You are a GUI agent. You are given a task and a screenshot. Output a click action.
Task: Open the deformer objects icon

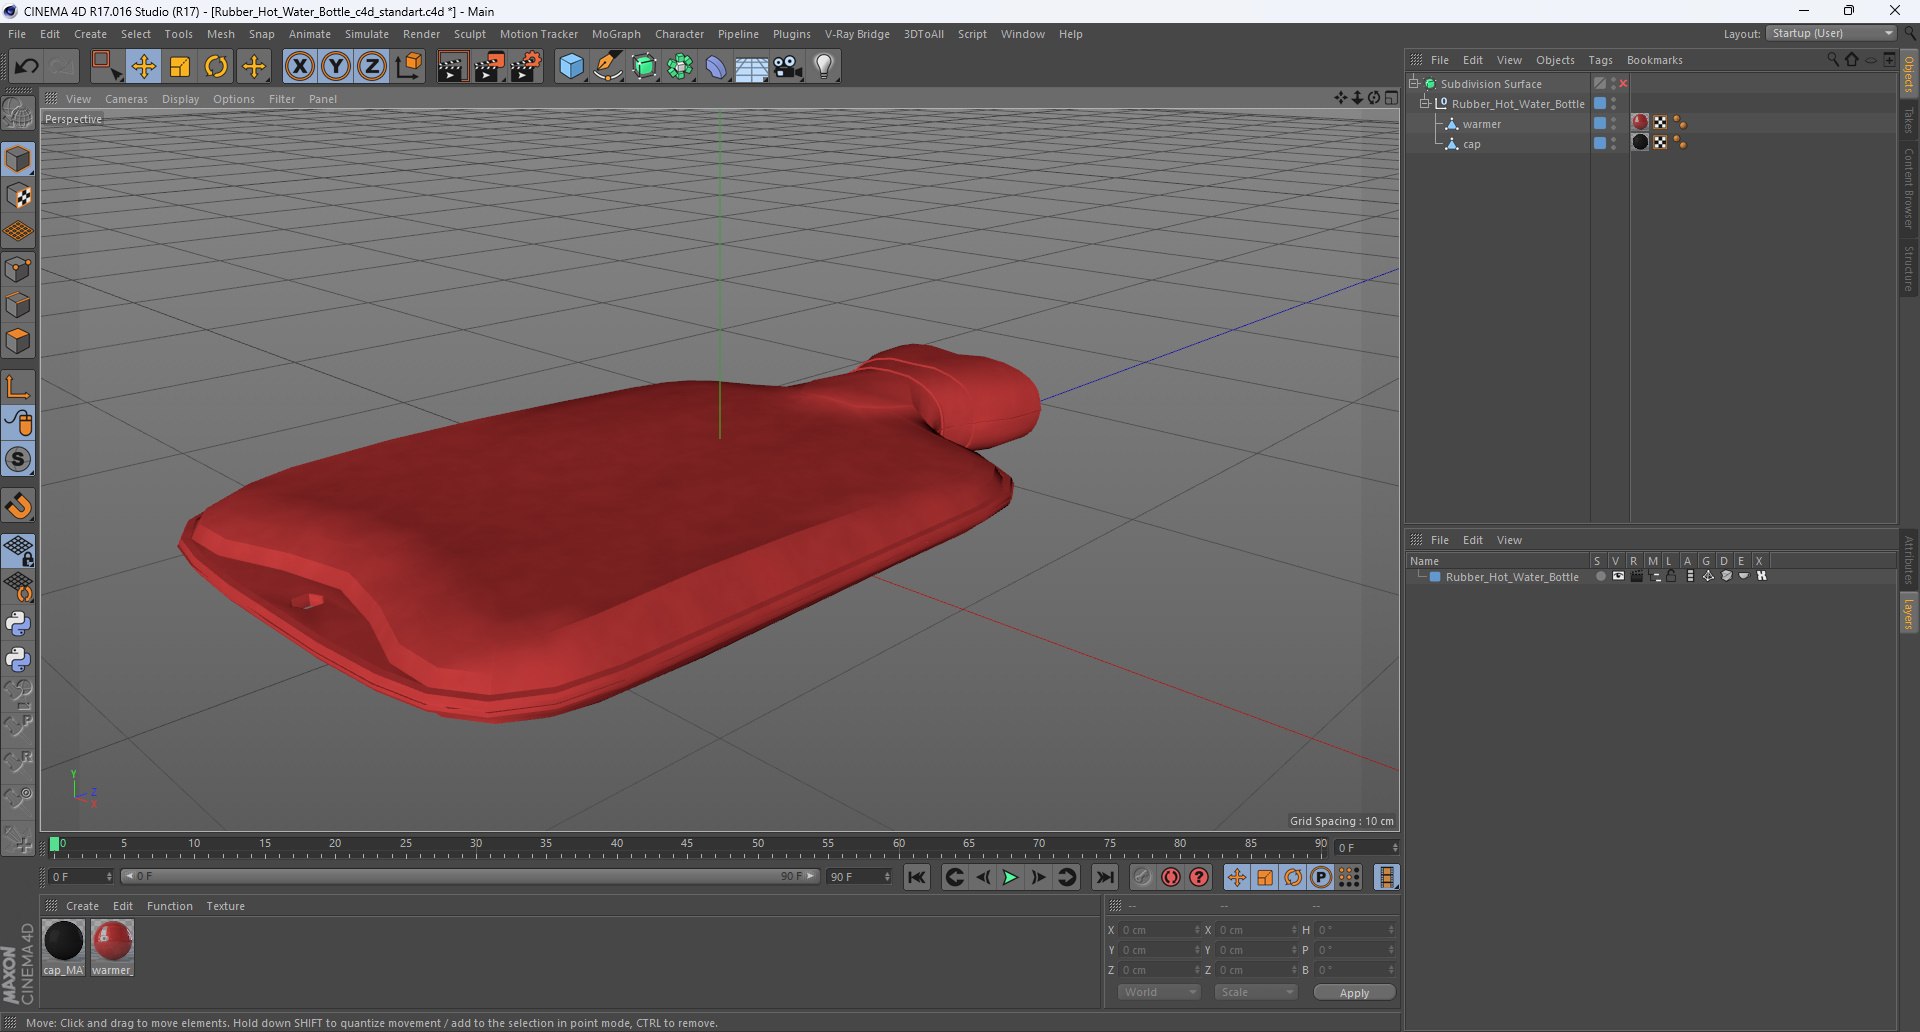(x=717, y=67)
